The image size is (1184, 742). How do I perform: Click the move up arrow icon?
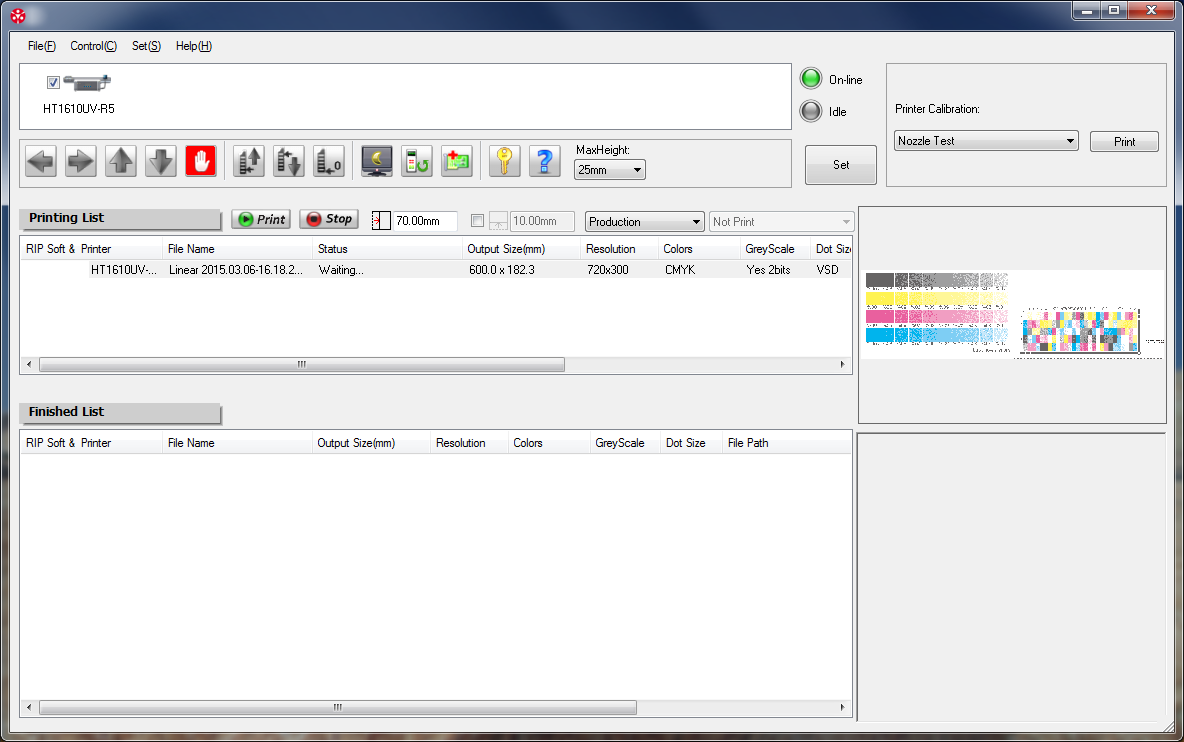pyautogui.click(x=121, y=161)
